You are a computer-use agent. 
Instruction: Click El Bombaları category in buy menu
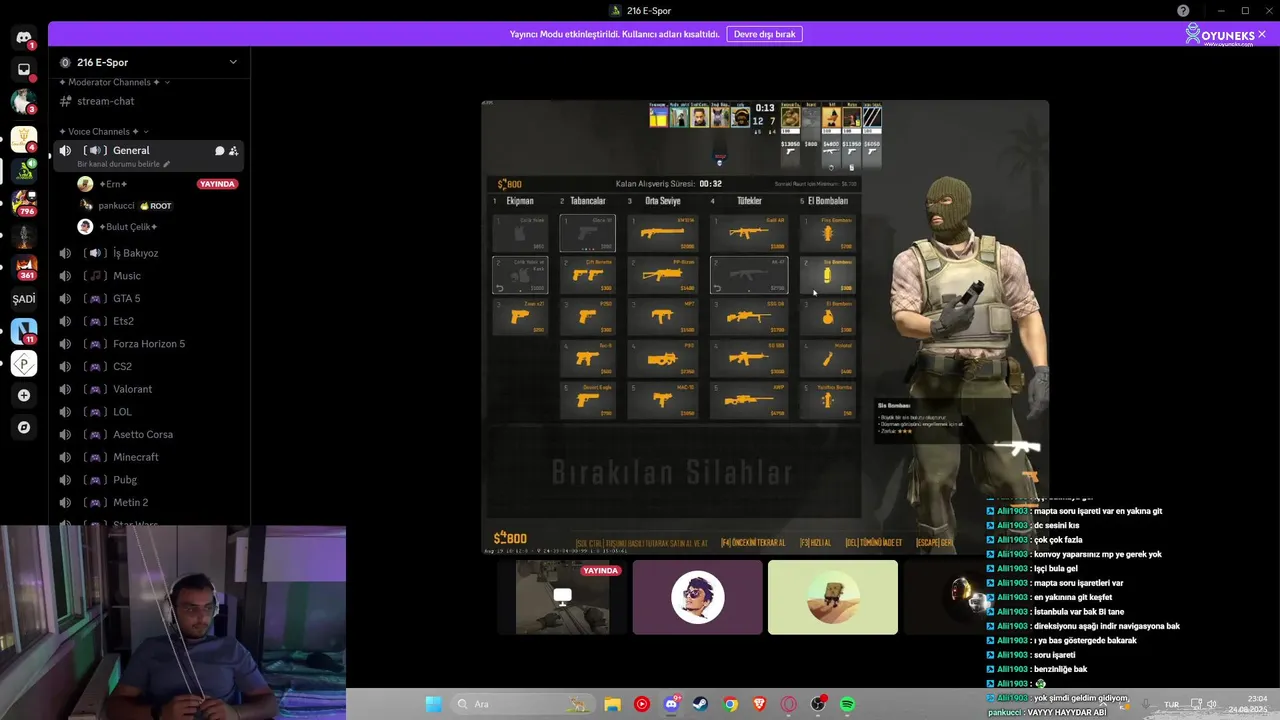(828, 201)
